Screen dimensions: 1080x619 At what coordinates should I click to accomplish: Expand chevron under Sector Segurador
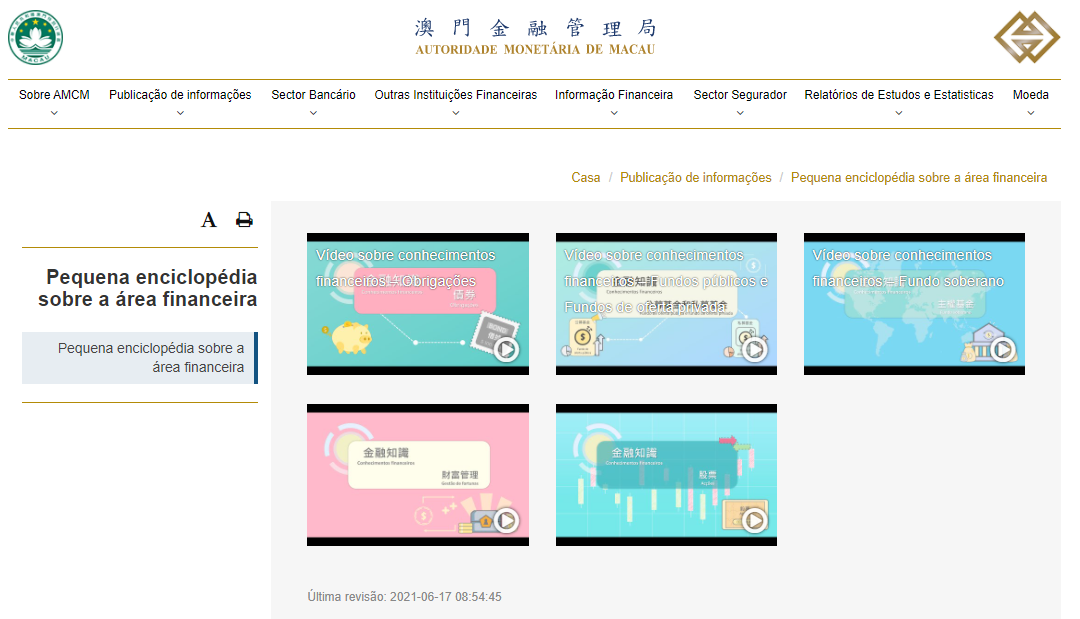click(x=740, y=113)
